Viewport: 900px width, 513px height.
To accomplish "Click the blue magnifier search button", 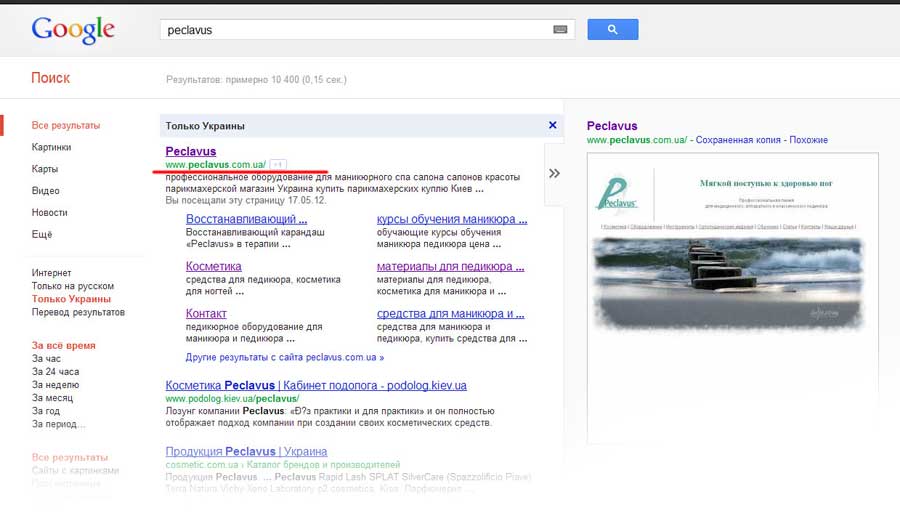I will coord(612,29).
